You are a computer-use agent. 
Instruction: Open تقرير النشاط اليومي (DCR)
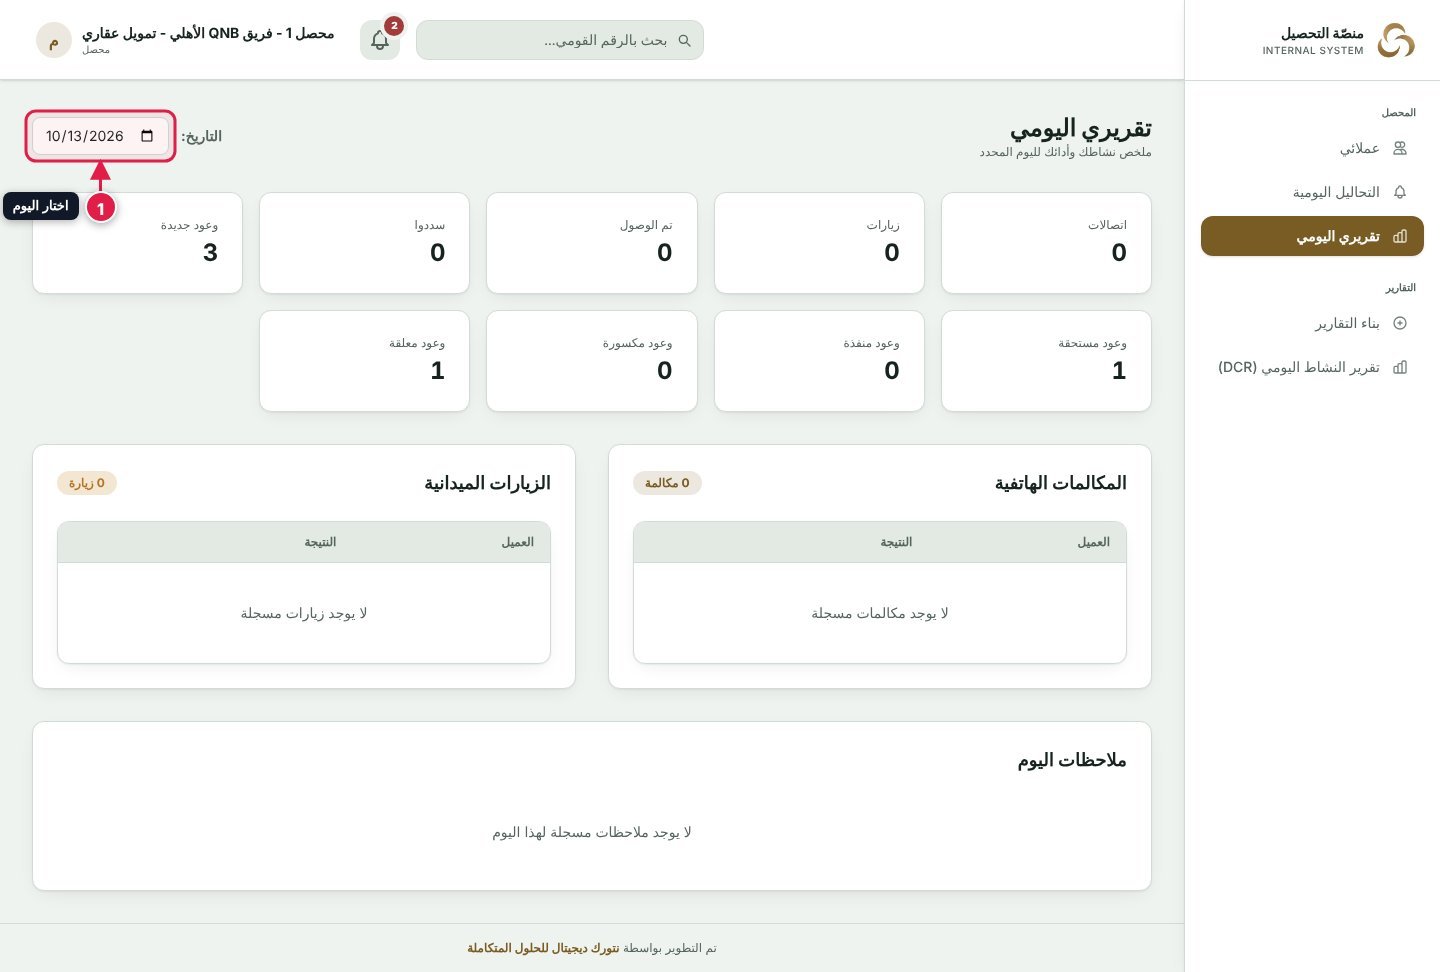(x=1312, y=367)
